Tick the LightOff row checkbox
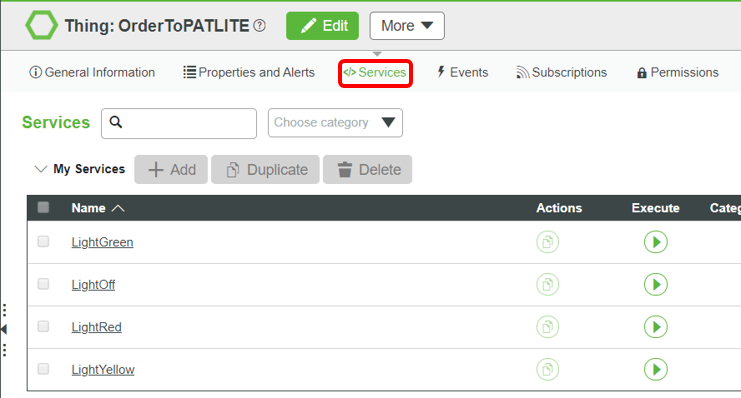The height and width of the screenshot is (398, 741). 43,284
